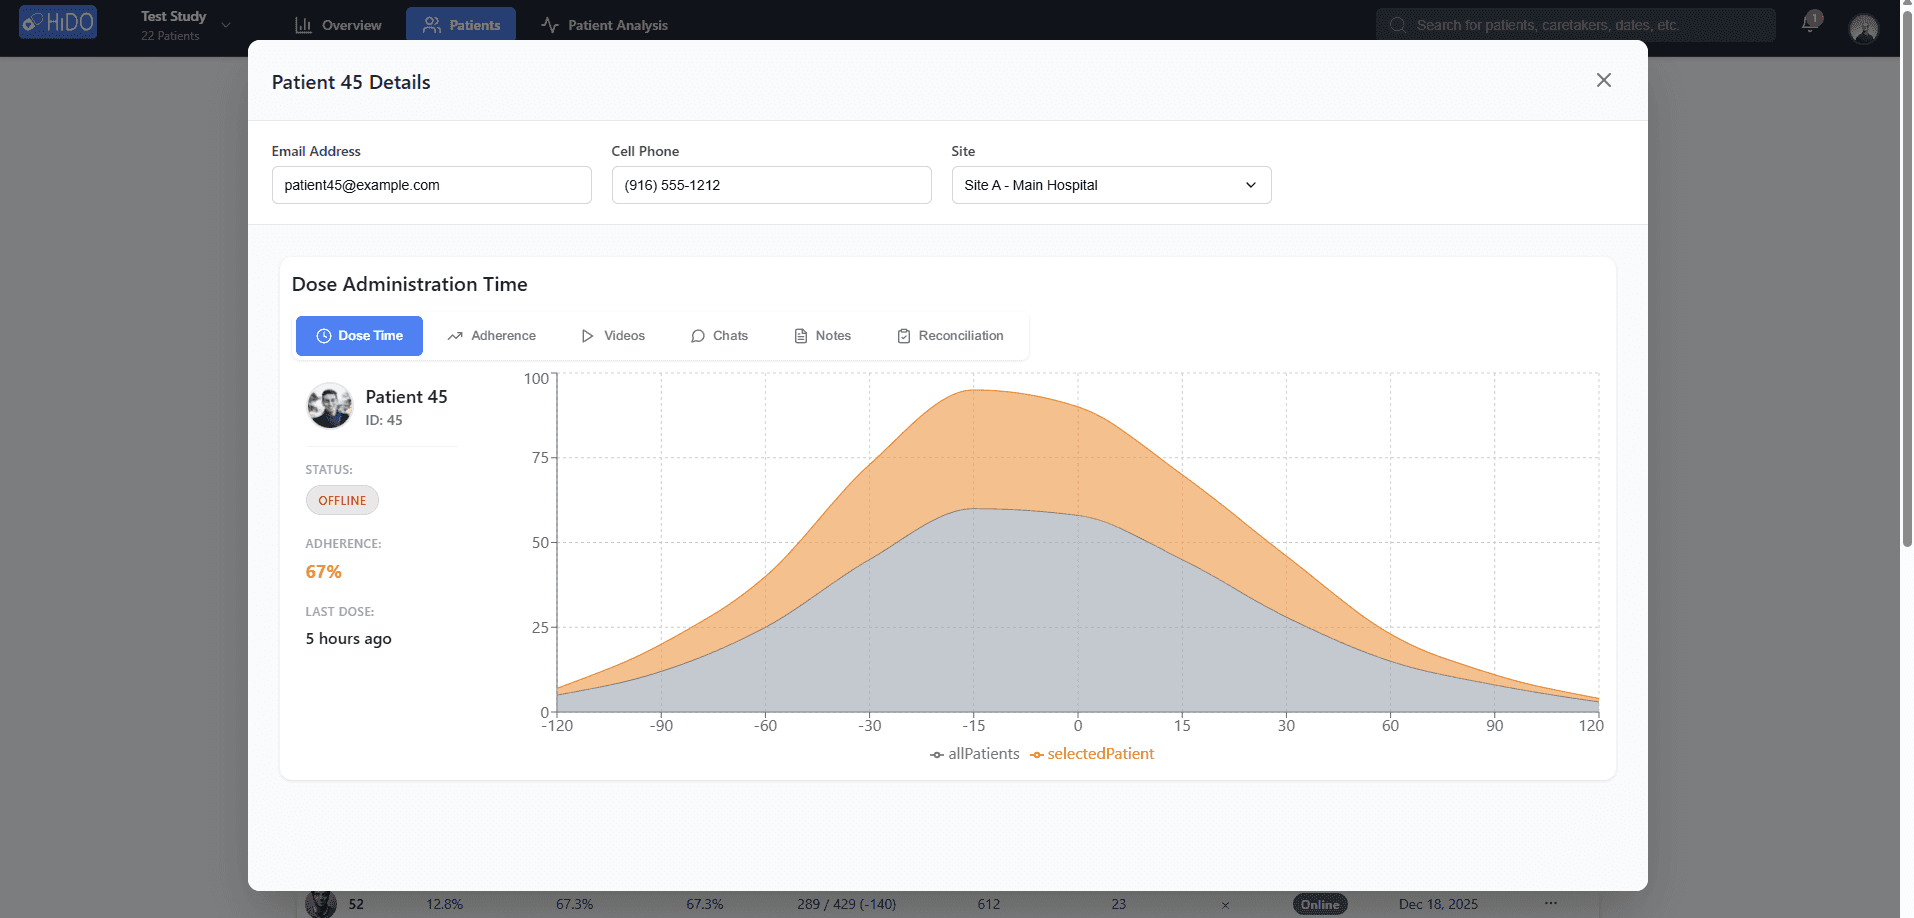
Task: Open the user profile avatar menu
Action: tap(1863, 28)
